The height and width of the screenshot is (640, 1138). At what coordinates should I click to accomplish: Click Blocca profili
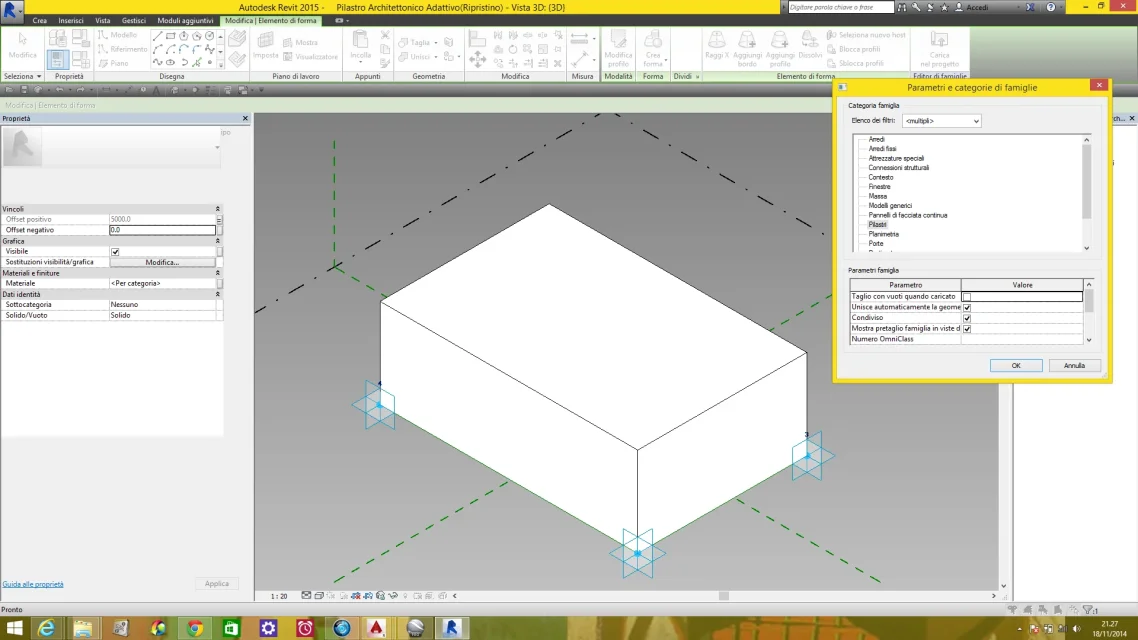854,49
